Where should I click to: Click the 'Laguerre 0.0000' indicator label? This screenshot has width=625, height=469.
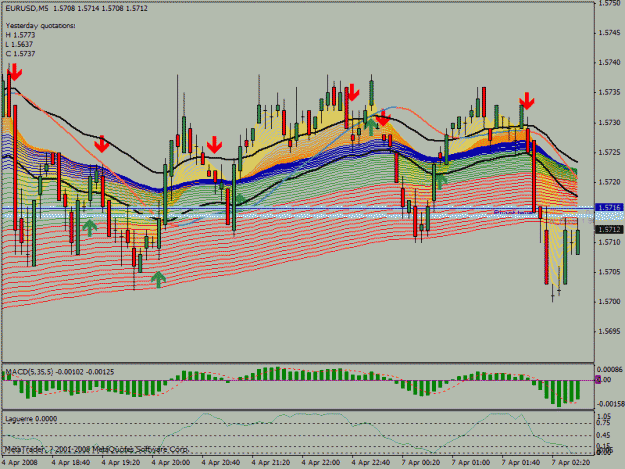click(x=31, y=419)
